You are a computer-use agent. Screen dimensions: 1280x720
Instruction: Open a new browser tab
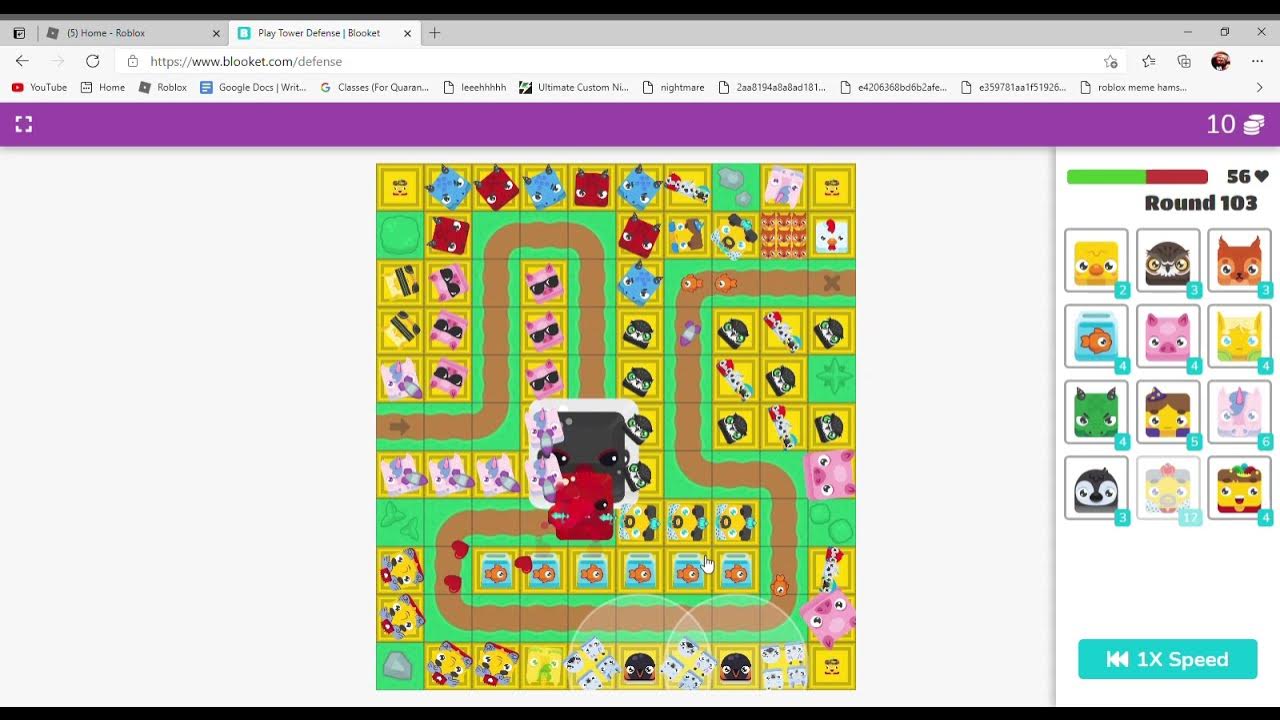(434, 33)
